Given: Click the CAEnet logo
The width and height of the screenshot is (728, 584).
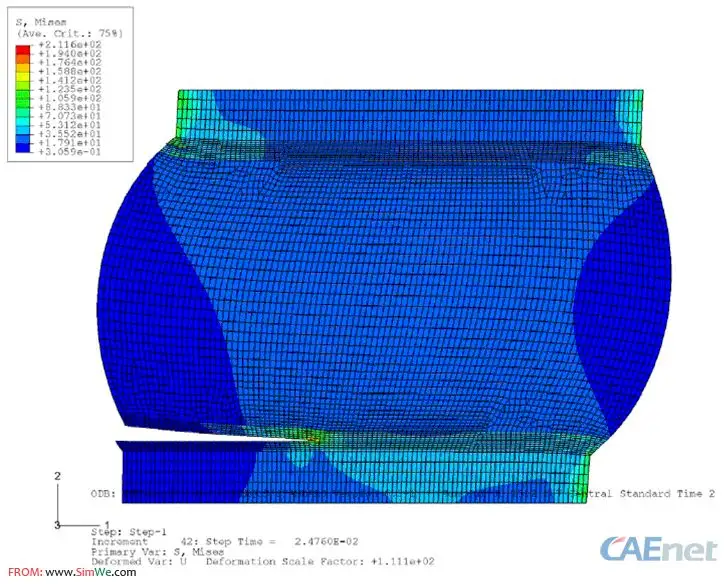Looking at the screenshot, I should (658, 548).
